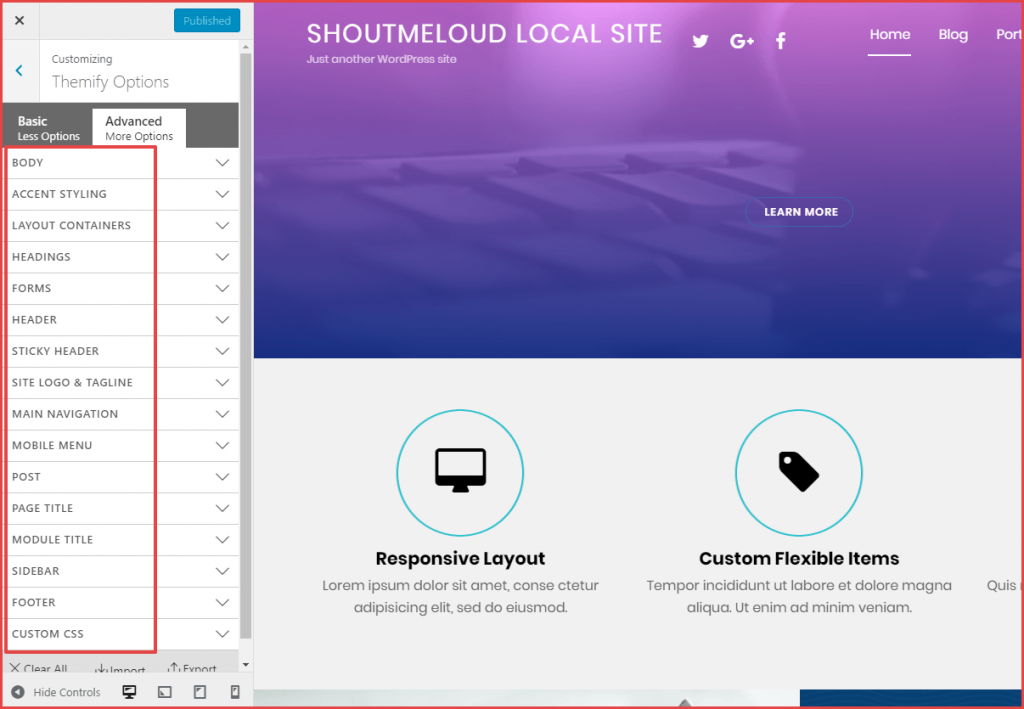Click the Shoutmeloud Local Site title
This screenshot has width=1024, height=709.
[x=485, y=34]
